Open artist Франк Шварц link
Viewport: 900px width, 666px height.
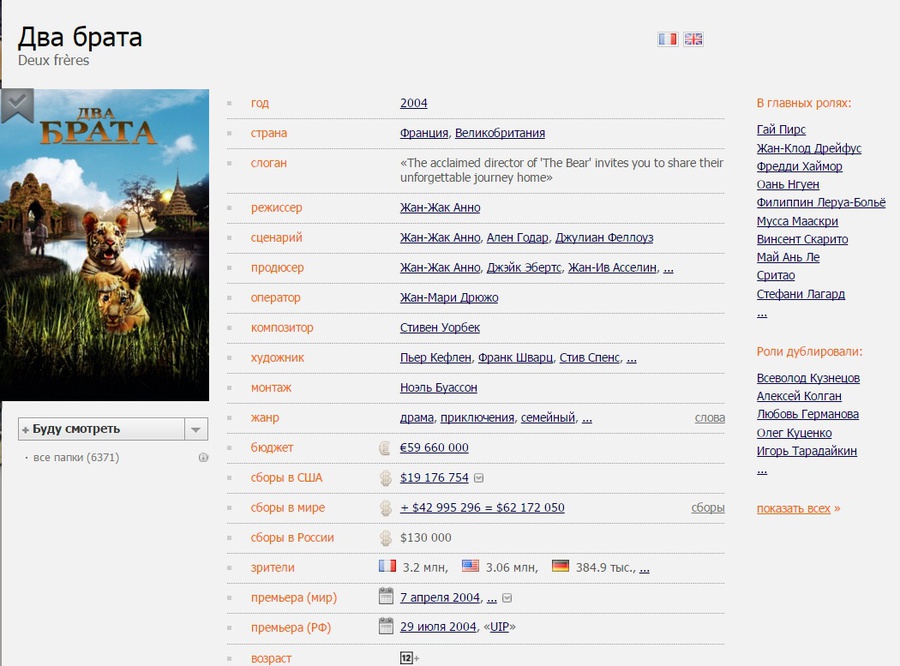point(515,358)
